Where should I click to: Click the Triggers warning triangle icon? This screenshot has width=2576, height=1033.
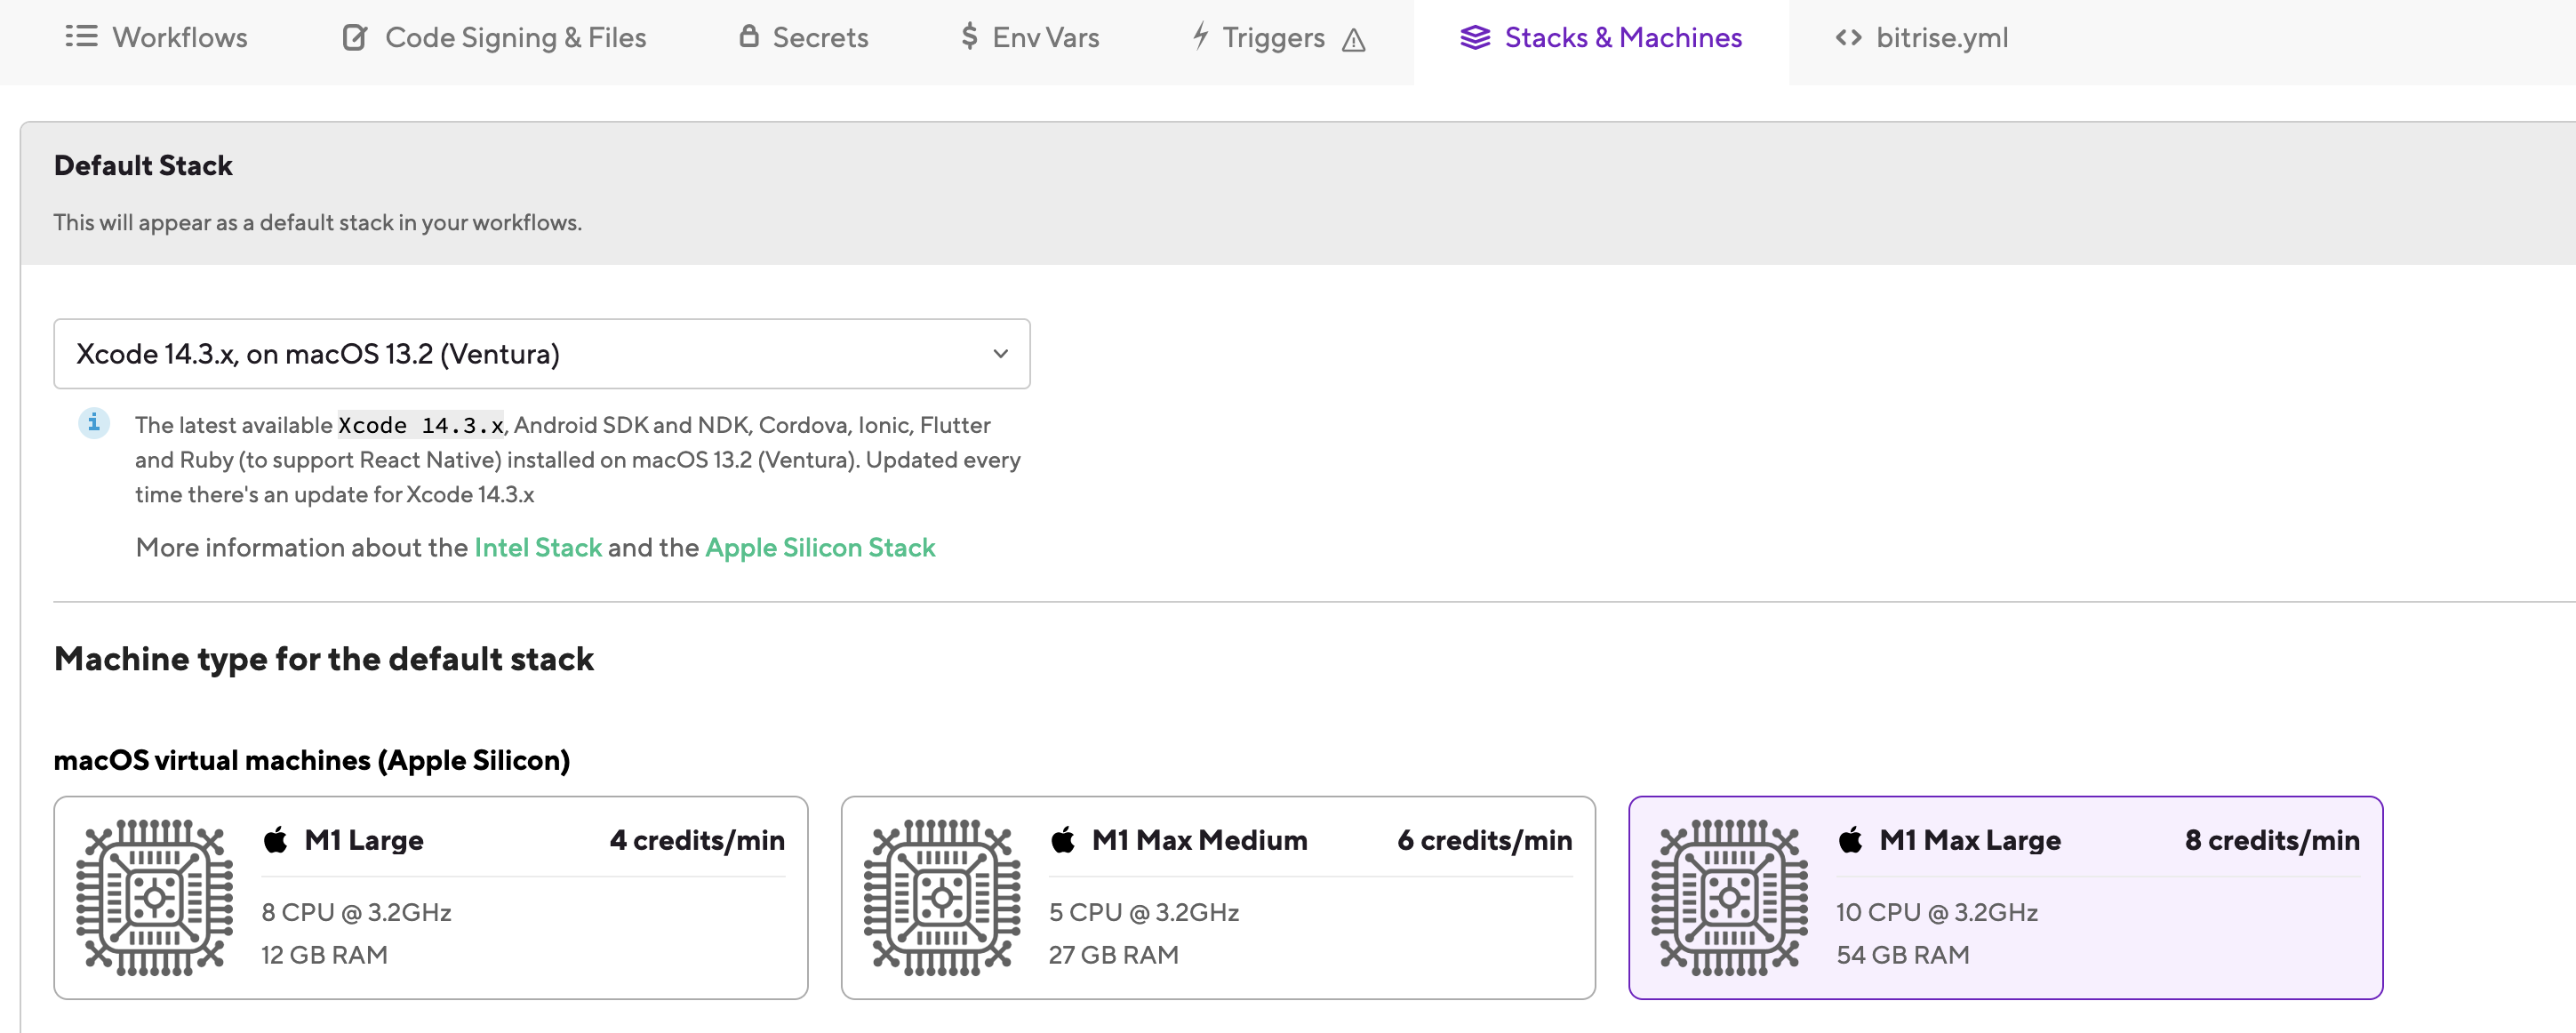pos(1353,40)
